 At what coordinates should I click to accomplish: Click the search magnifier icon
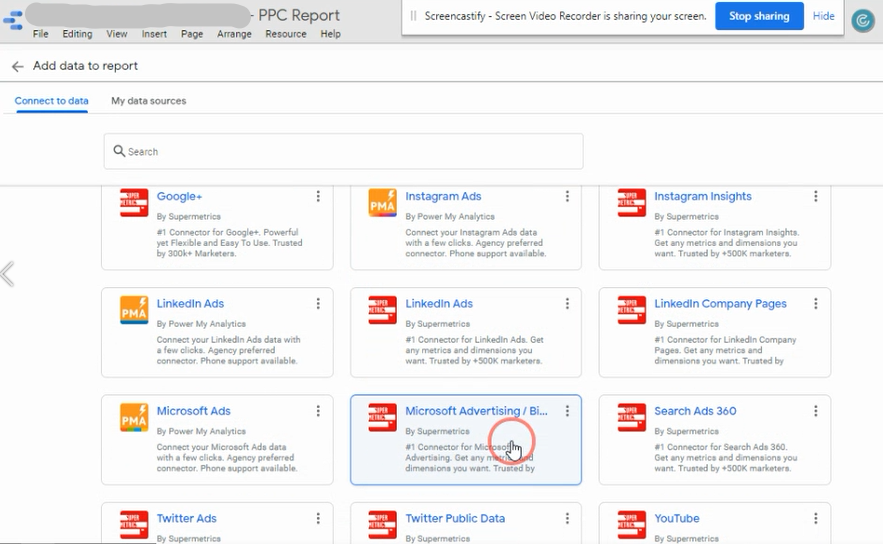[119, 151]
